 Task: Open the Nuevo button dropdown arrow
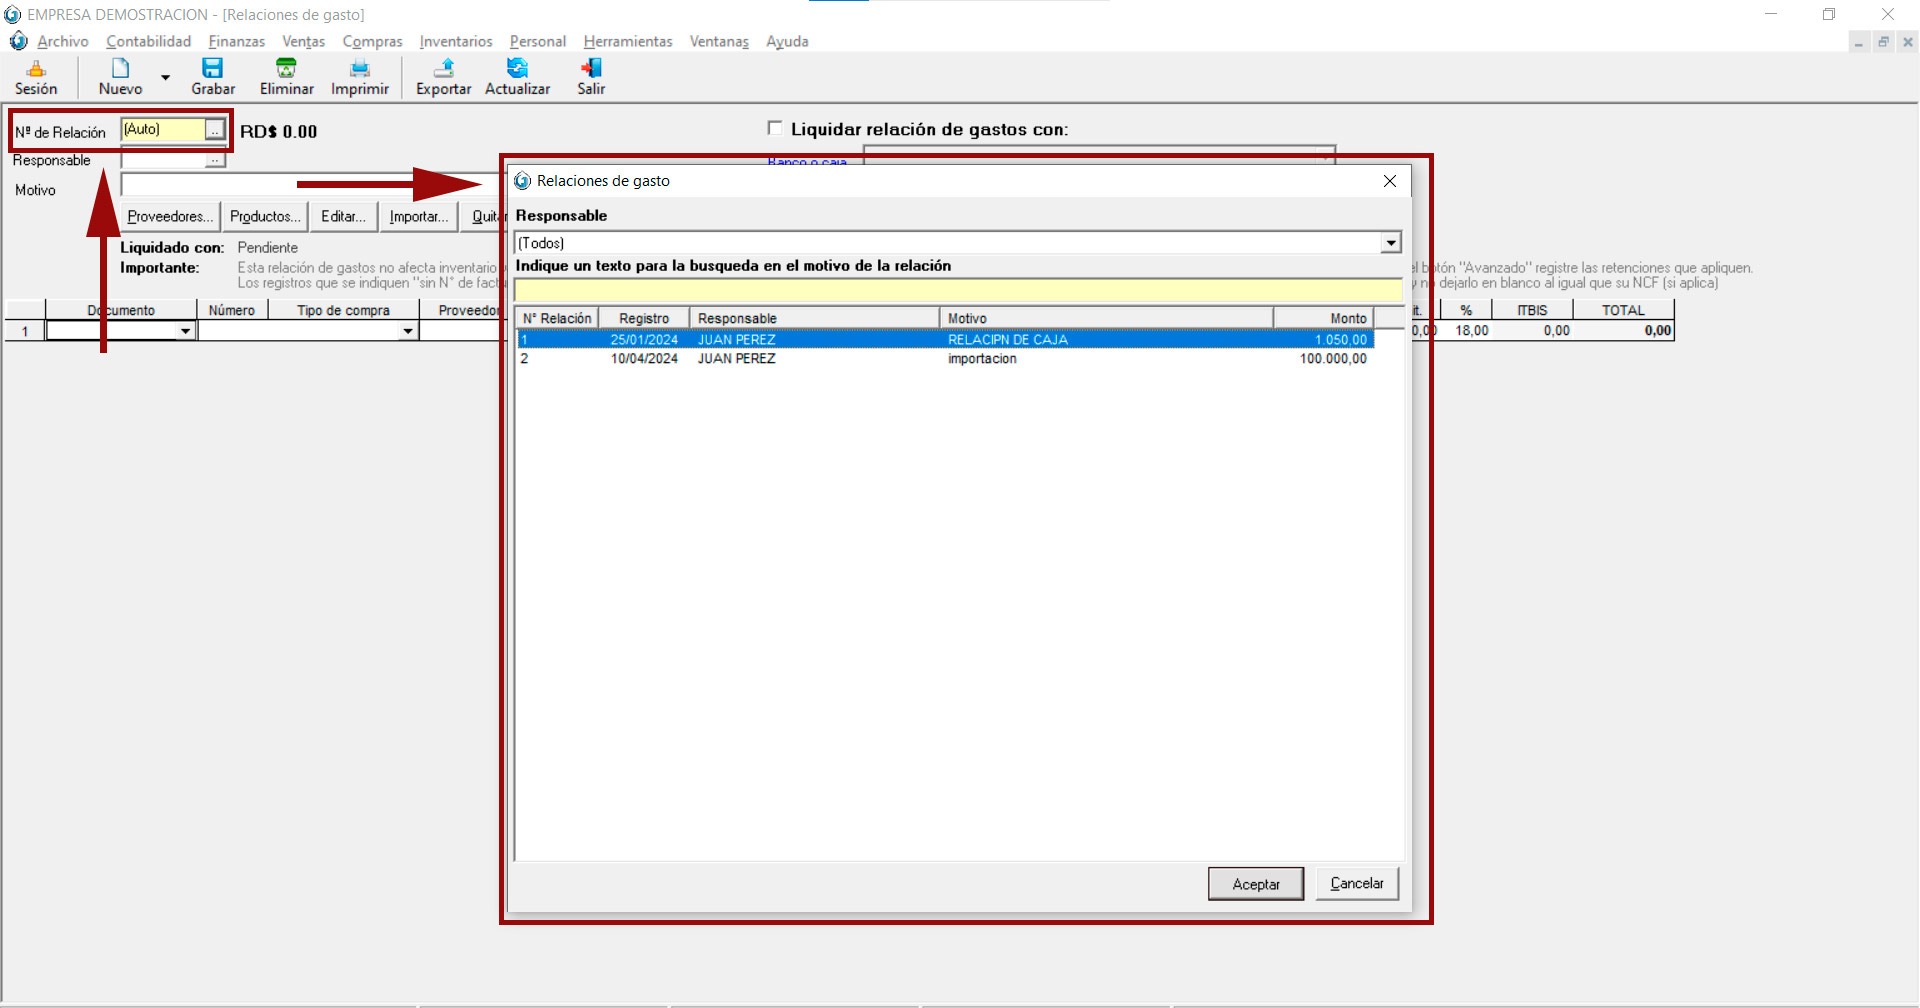coord(166,77)
